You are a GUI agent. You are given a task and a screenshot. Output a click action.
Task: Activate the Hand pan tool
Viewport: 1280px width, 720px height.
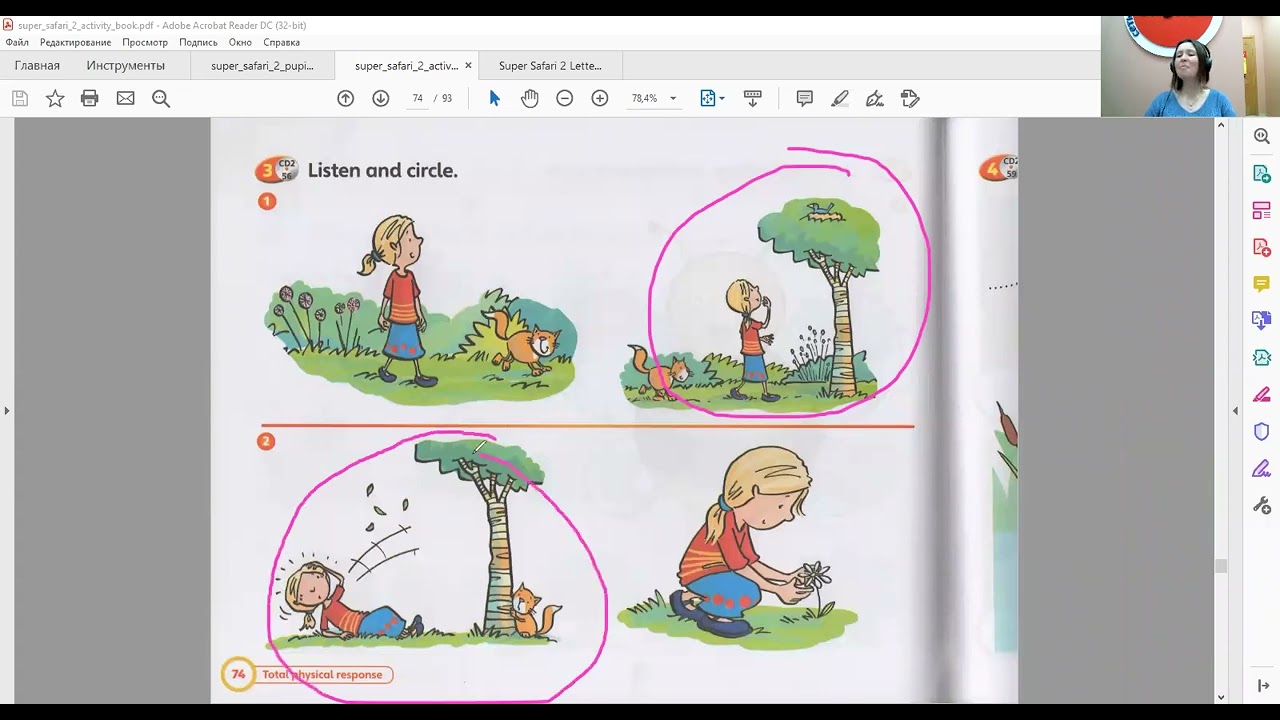(529, 98)
